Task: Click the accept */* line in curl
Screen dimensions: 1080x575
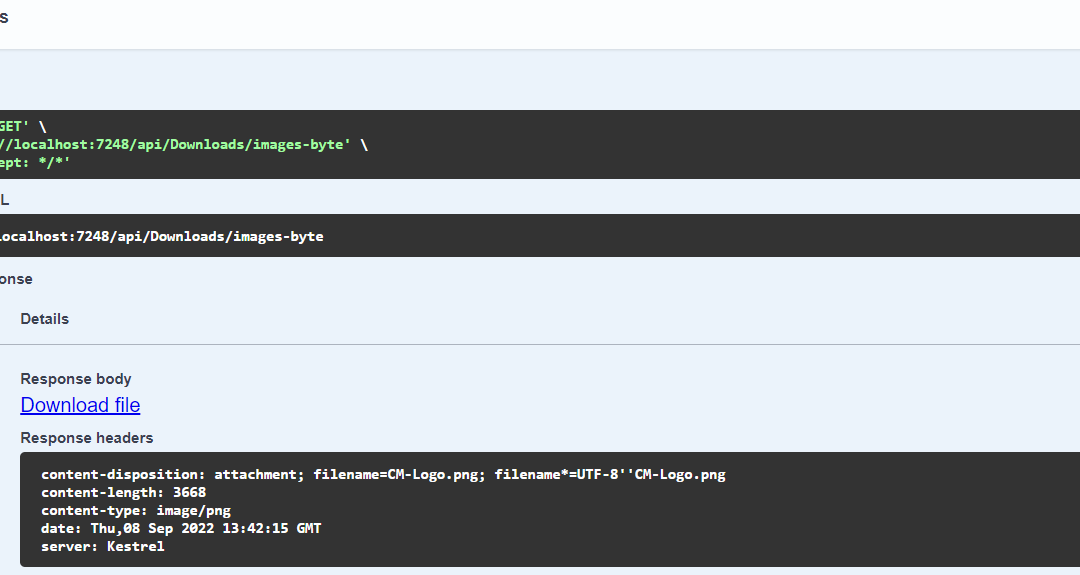Action: 35,162
